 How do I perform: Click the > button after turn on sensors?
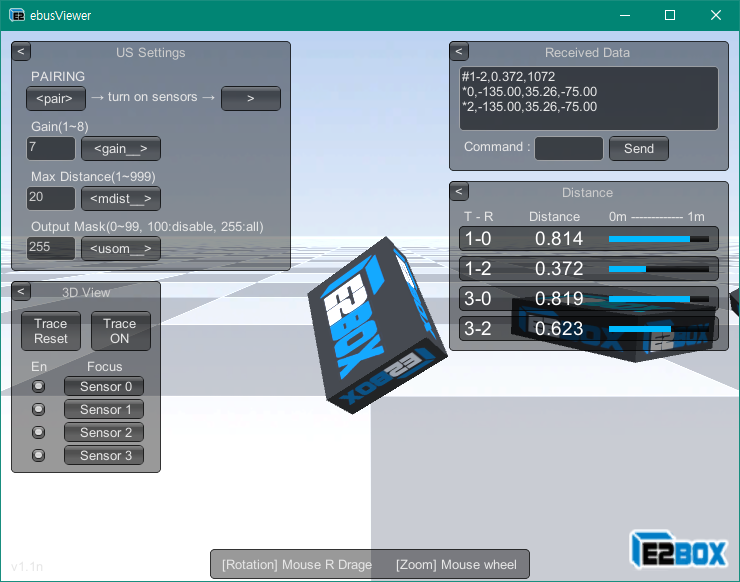coord(251,98)
